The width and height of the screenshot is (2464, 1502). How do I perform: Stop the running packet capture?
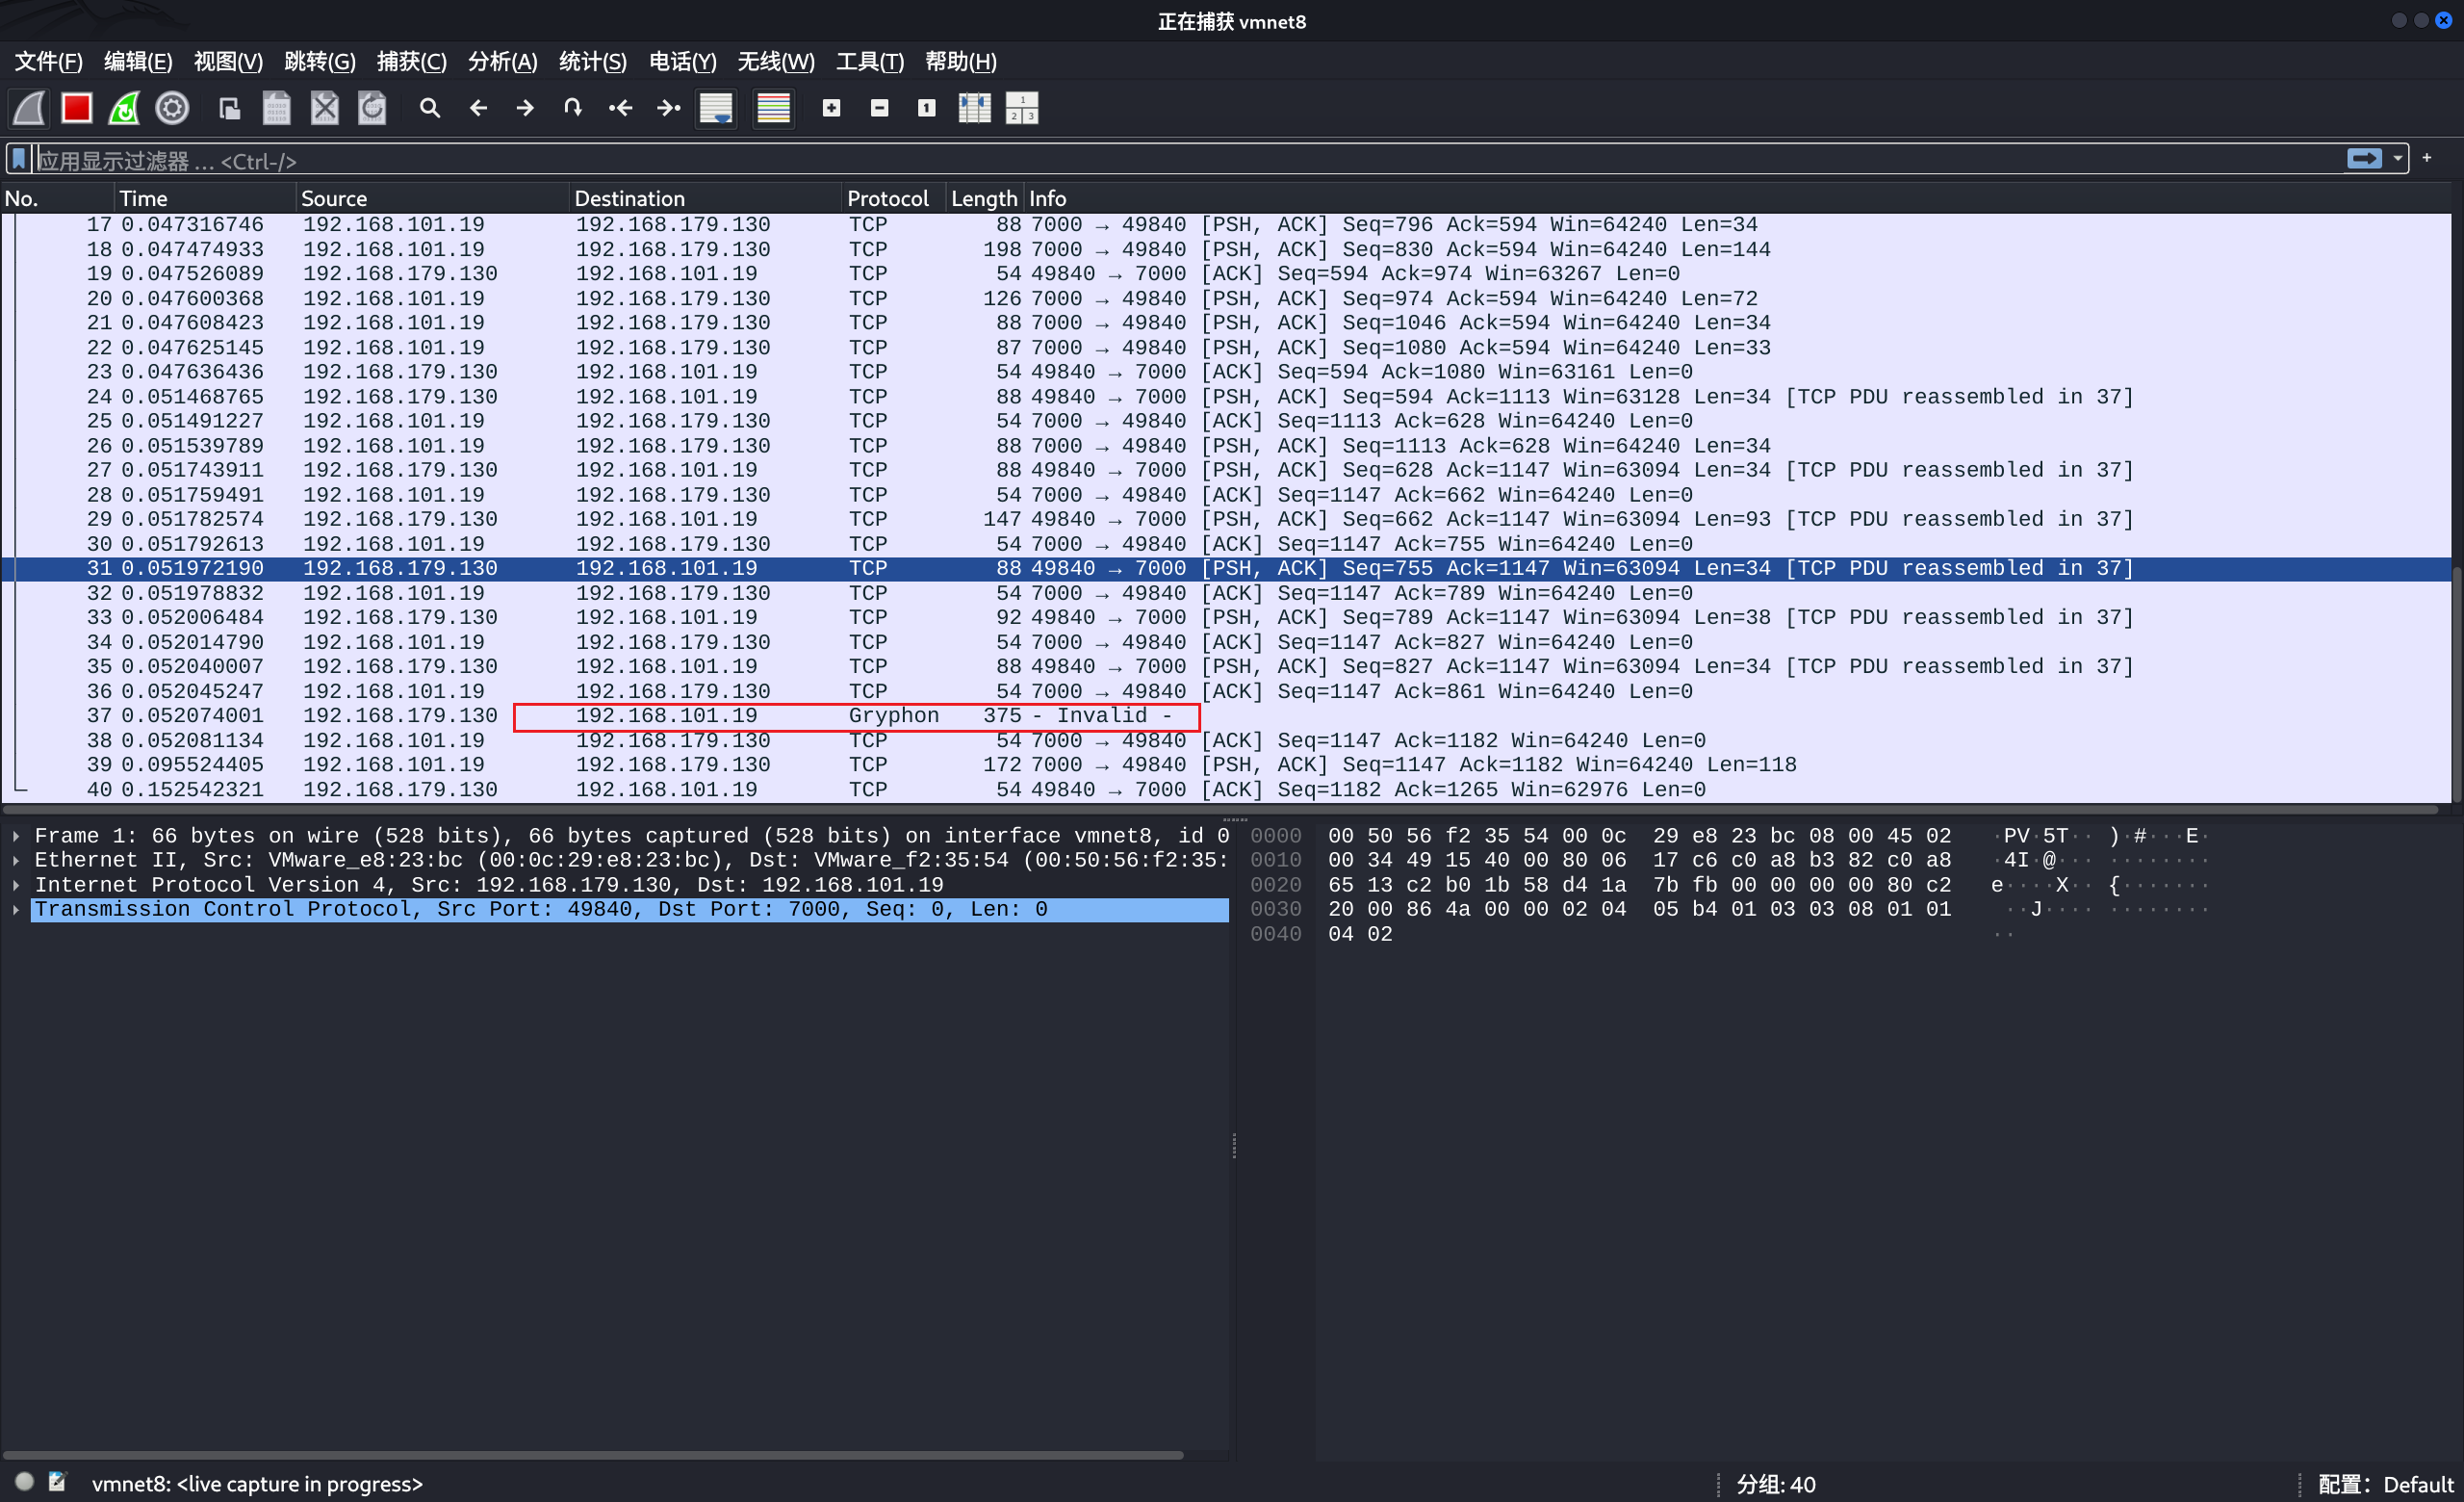point(77,108)
